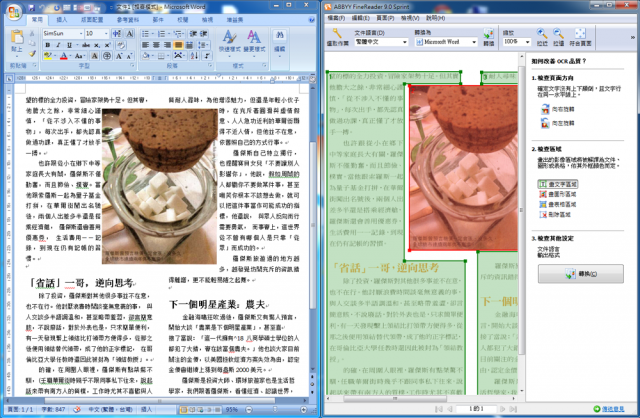640x418 pixels.
Task: Apply enclosed character formatting
Action: pos(107,56)
